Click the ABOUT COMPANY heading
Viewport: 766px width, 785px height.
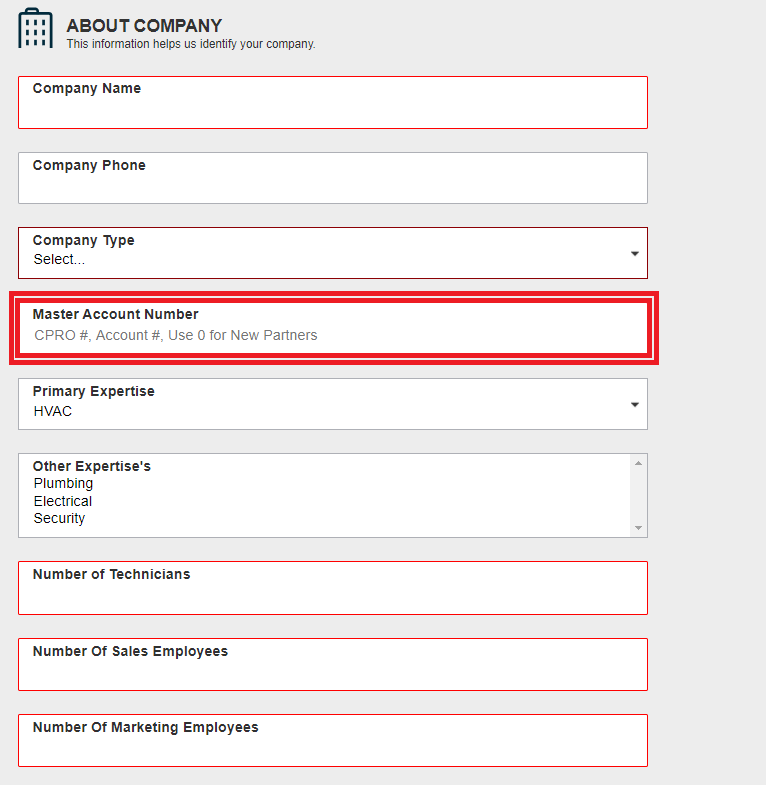[144, 26]
